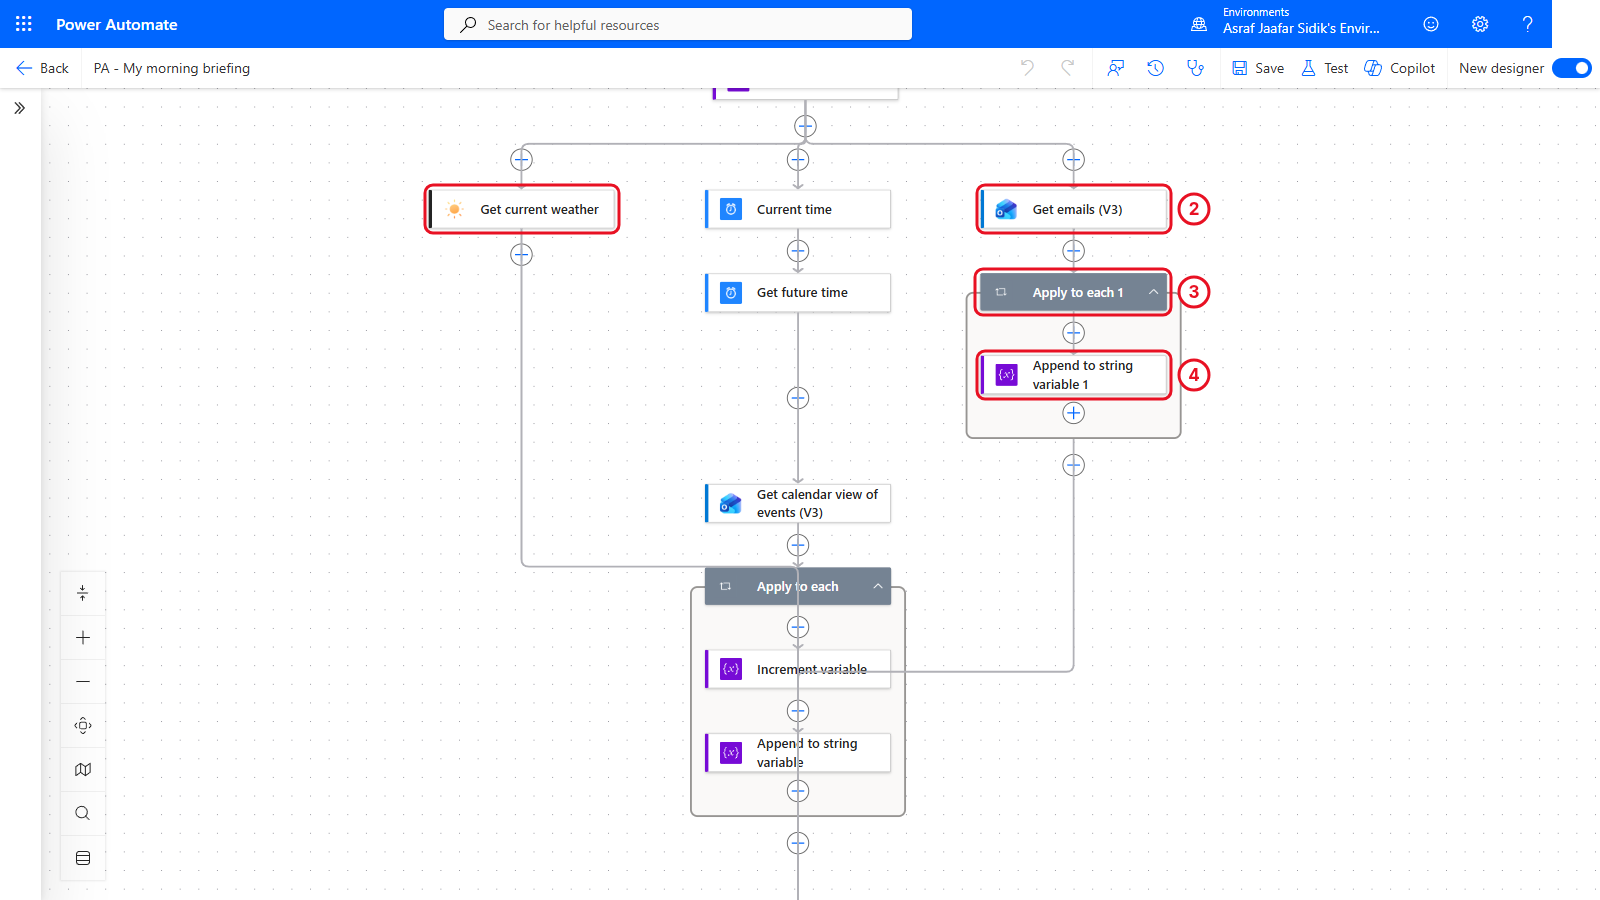Select the Append to string variable 1 action
The width and height of the screenshot is (1600, 900).
(1074, 375)
